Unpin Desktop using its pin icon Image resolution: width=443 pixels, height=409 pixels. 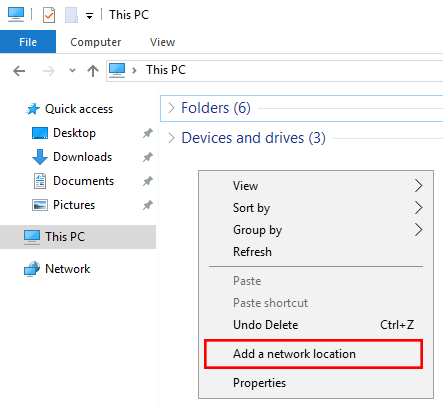148,133
